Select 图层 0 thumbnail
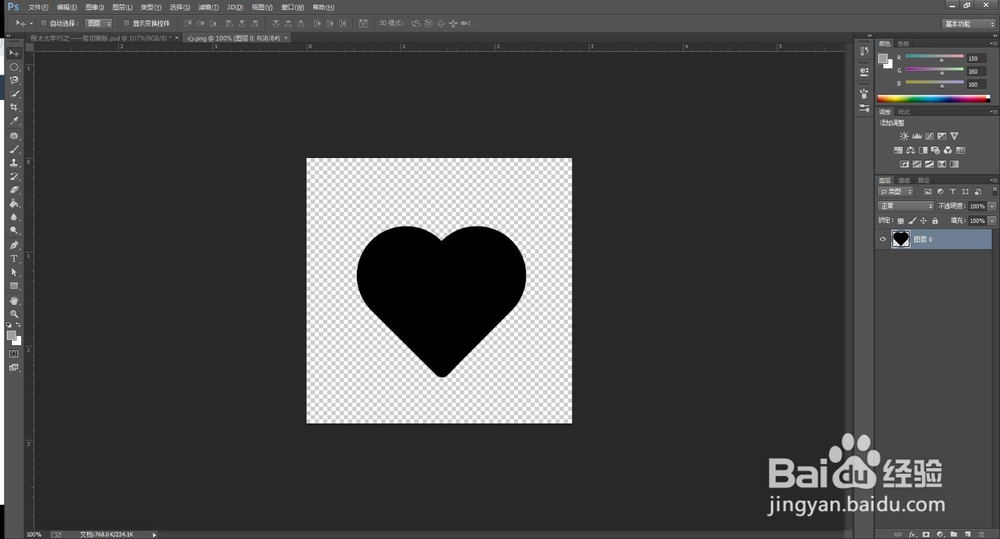 coord(901,239)
